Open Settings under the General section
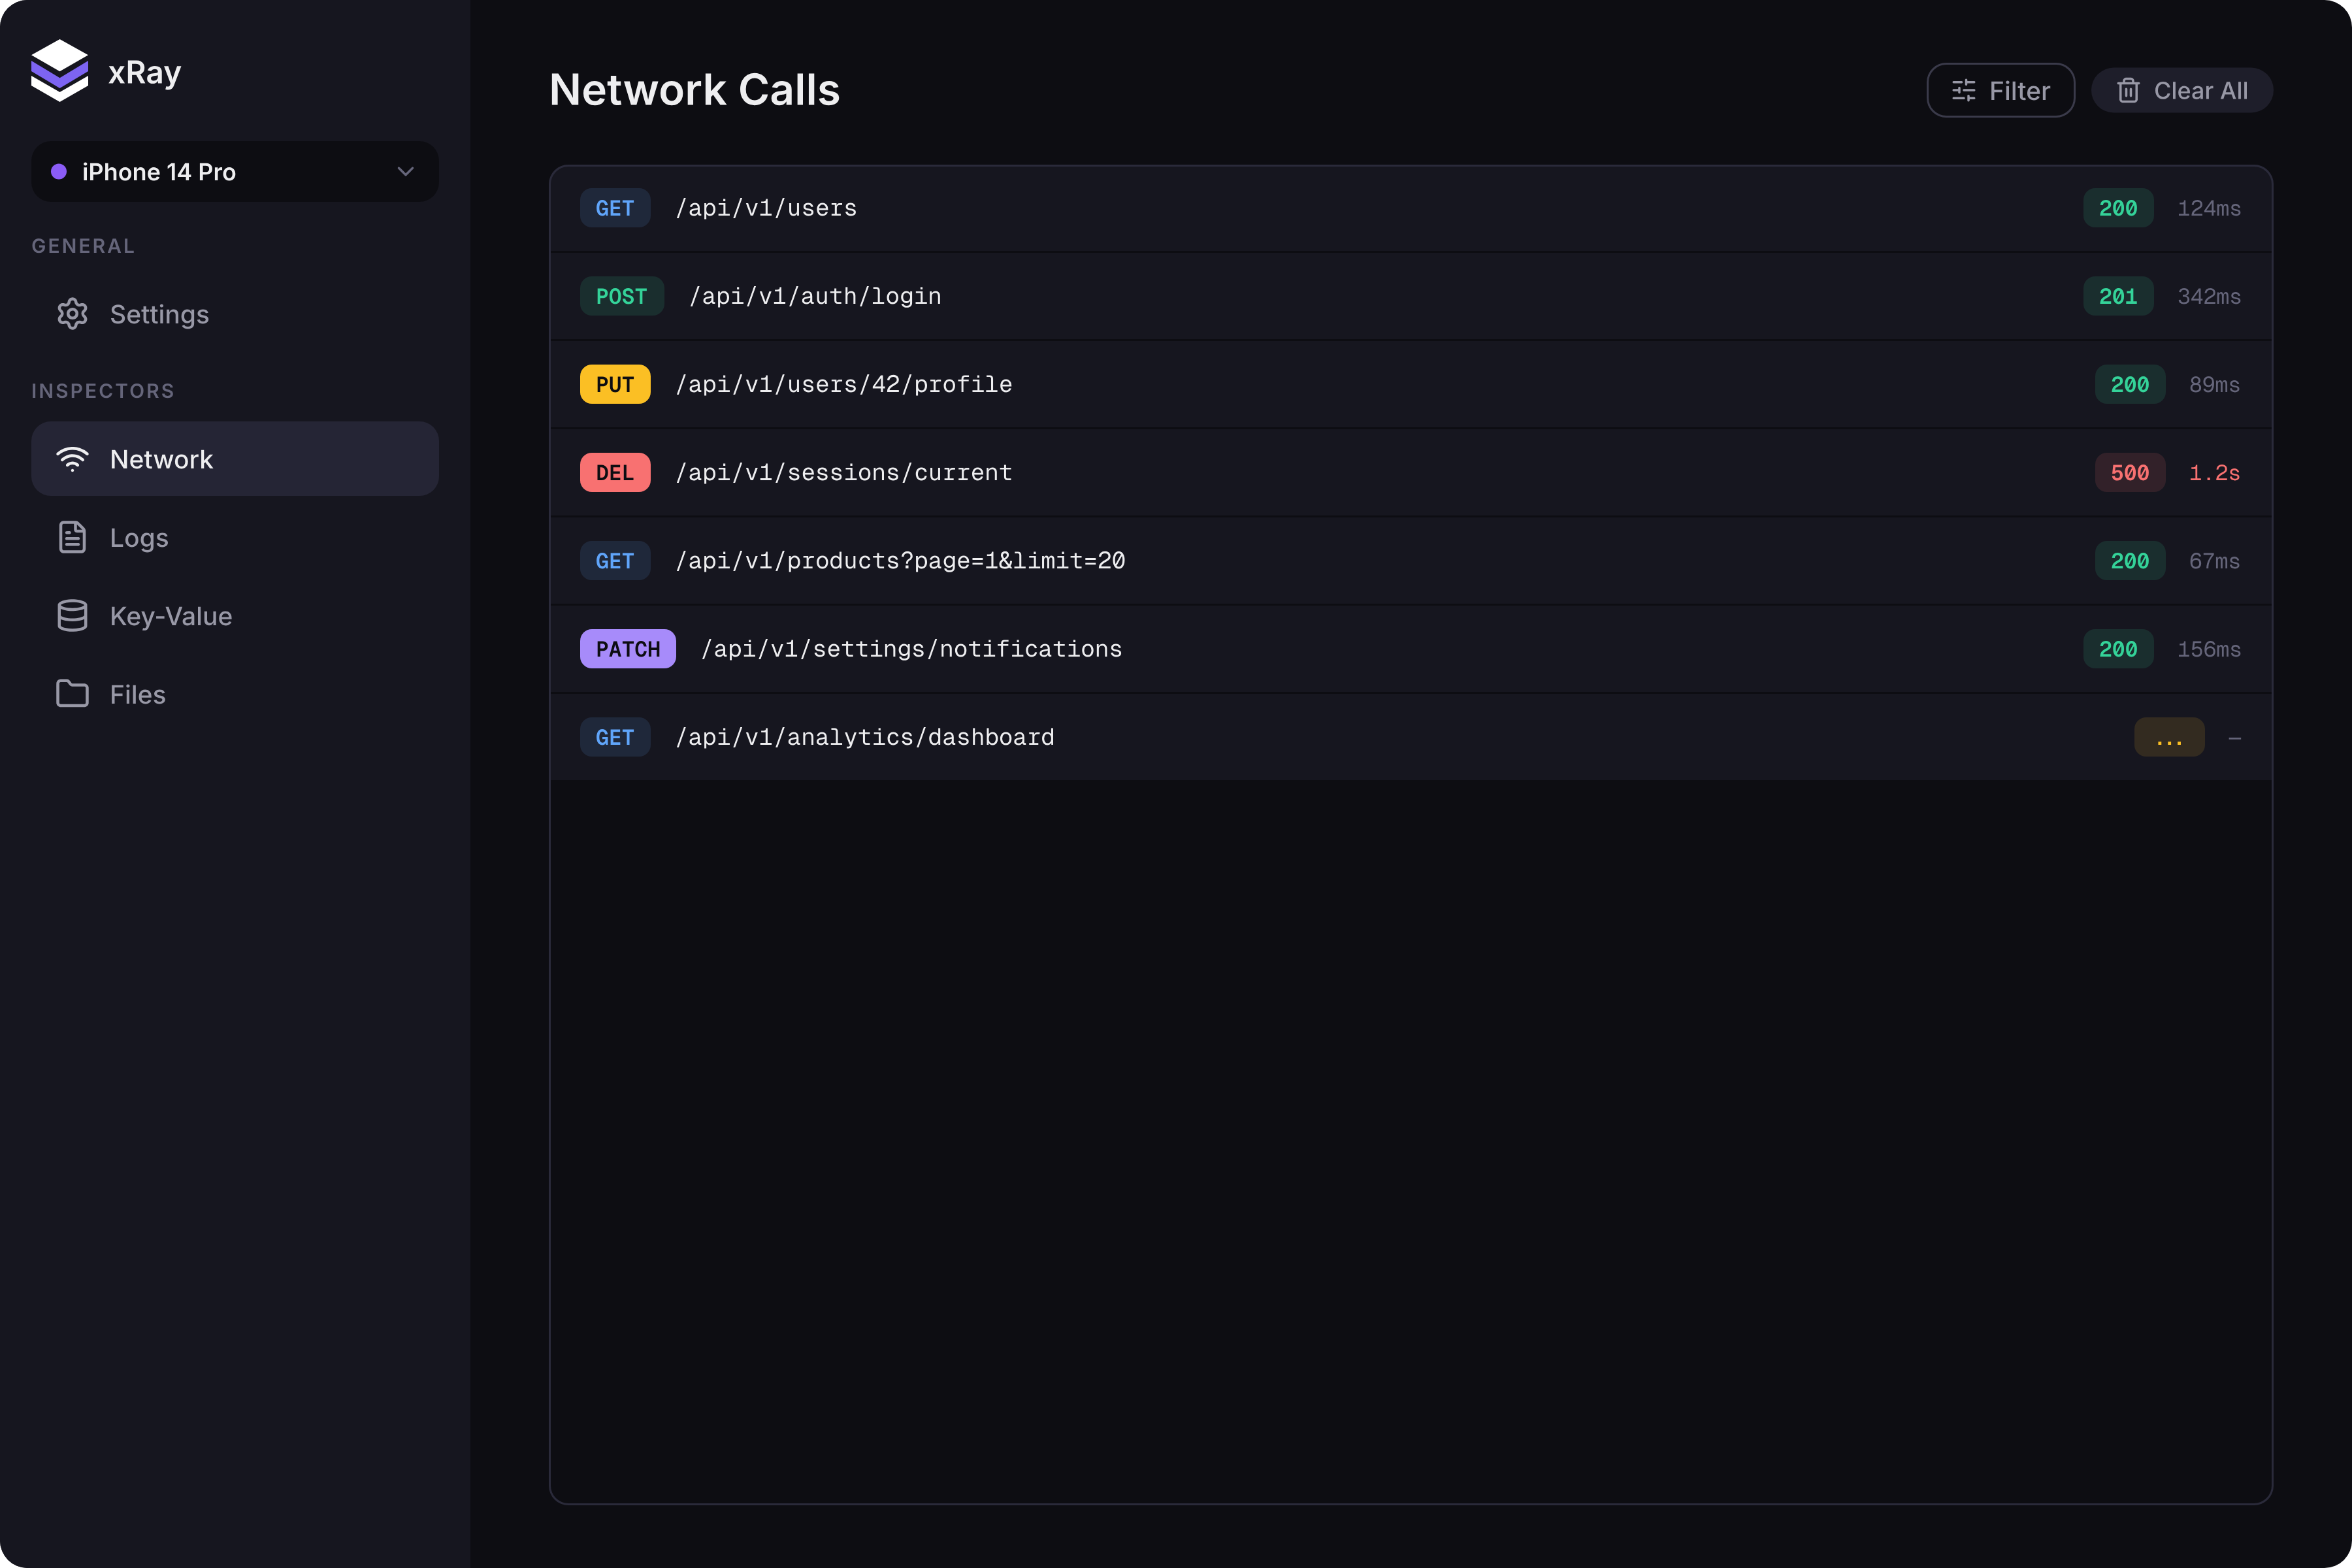Screen dimensions: 2352x1568 tap(159, 313)
